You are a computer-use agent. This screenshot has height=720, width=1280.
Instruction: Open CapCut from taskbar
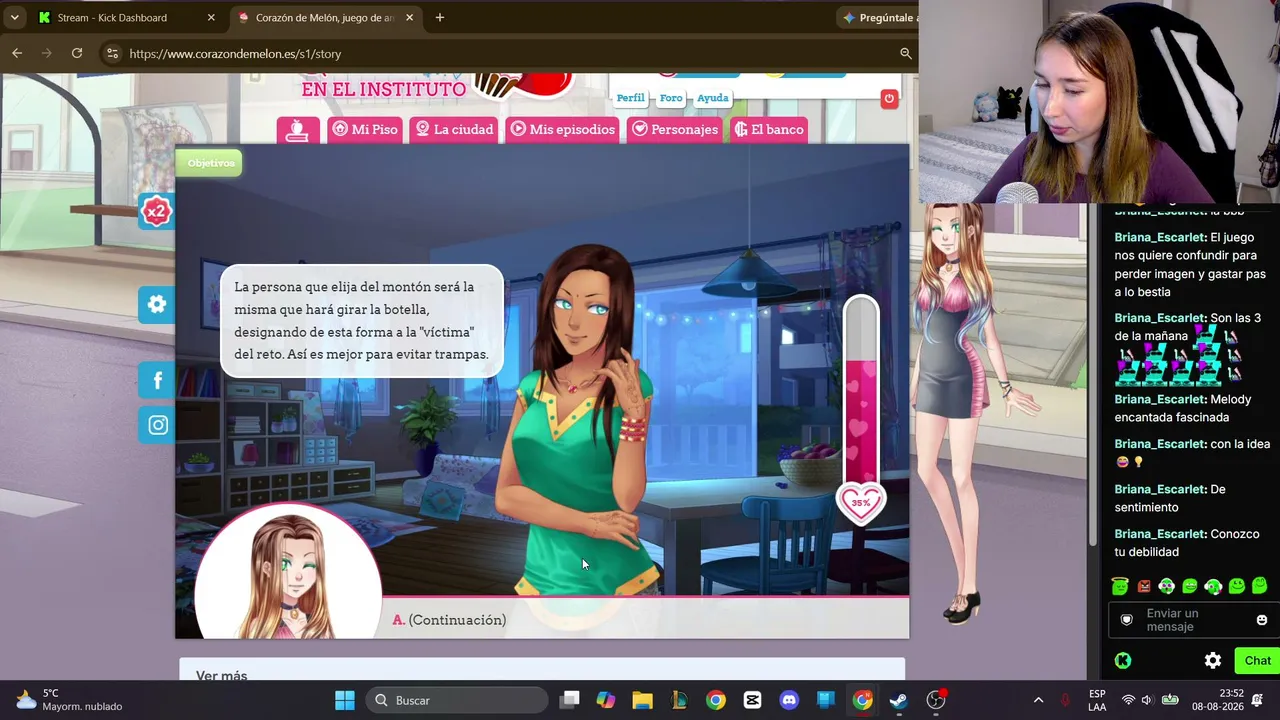click(752, 700)
